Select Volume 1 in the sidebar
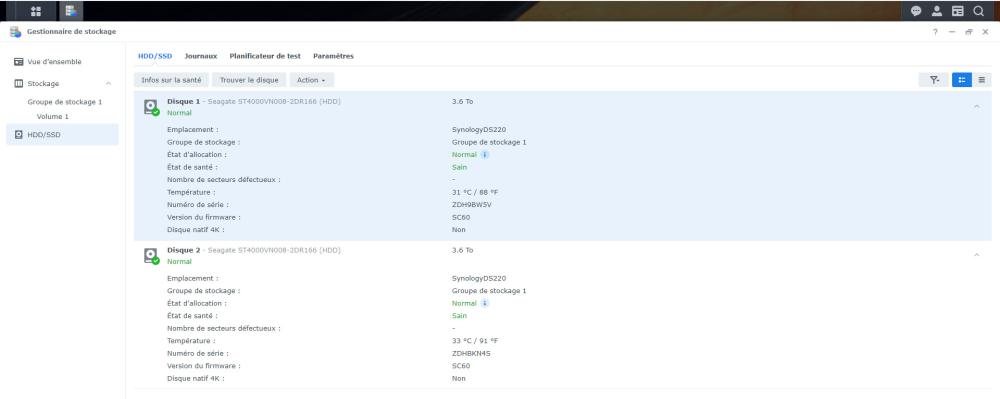1000x399 pixels. pyautogui.click(x=52, y=117)
